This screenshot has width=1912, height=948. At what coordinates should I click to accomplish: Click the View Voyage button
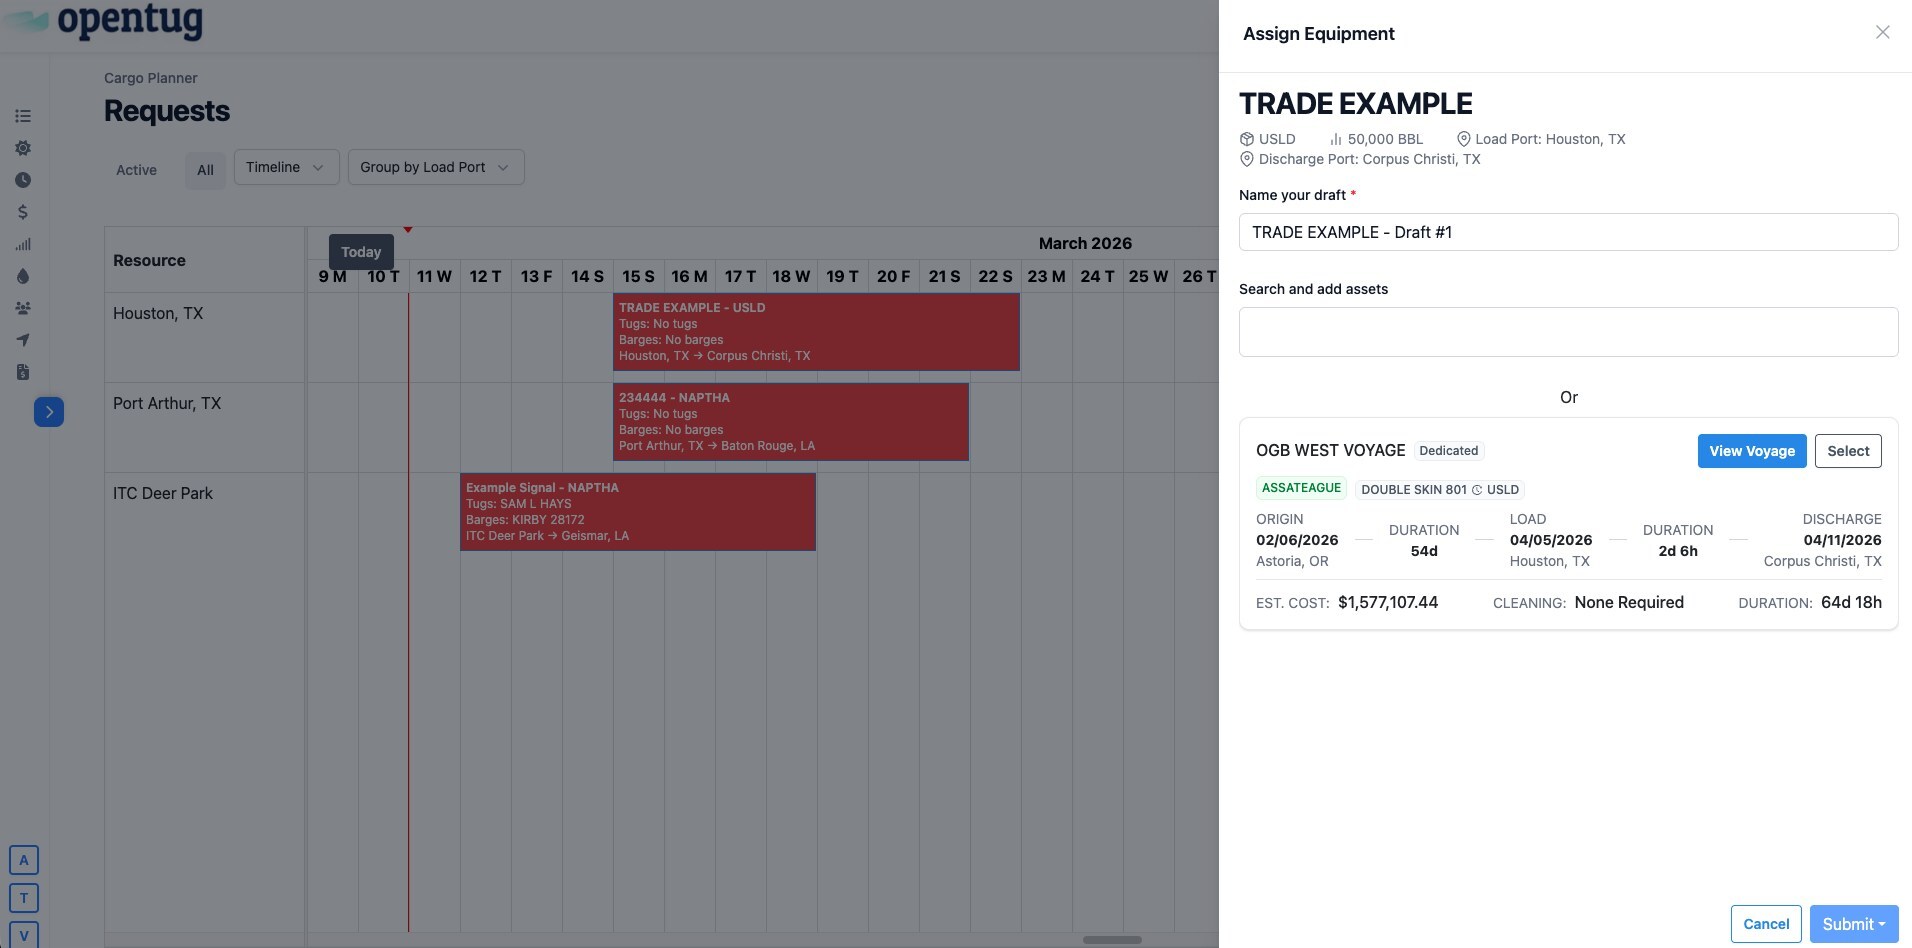coord(1751,451)
